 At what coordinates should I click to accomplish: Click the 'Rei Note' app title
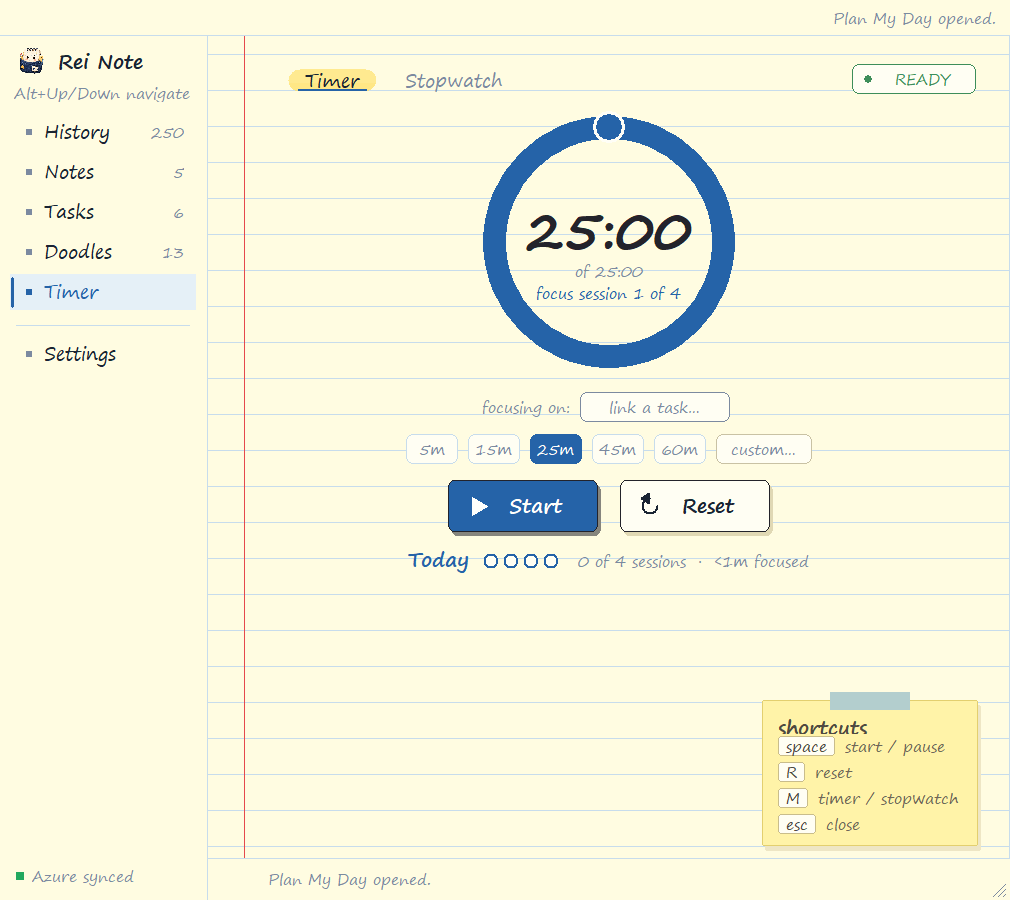[100, 62]
